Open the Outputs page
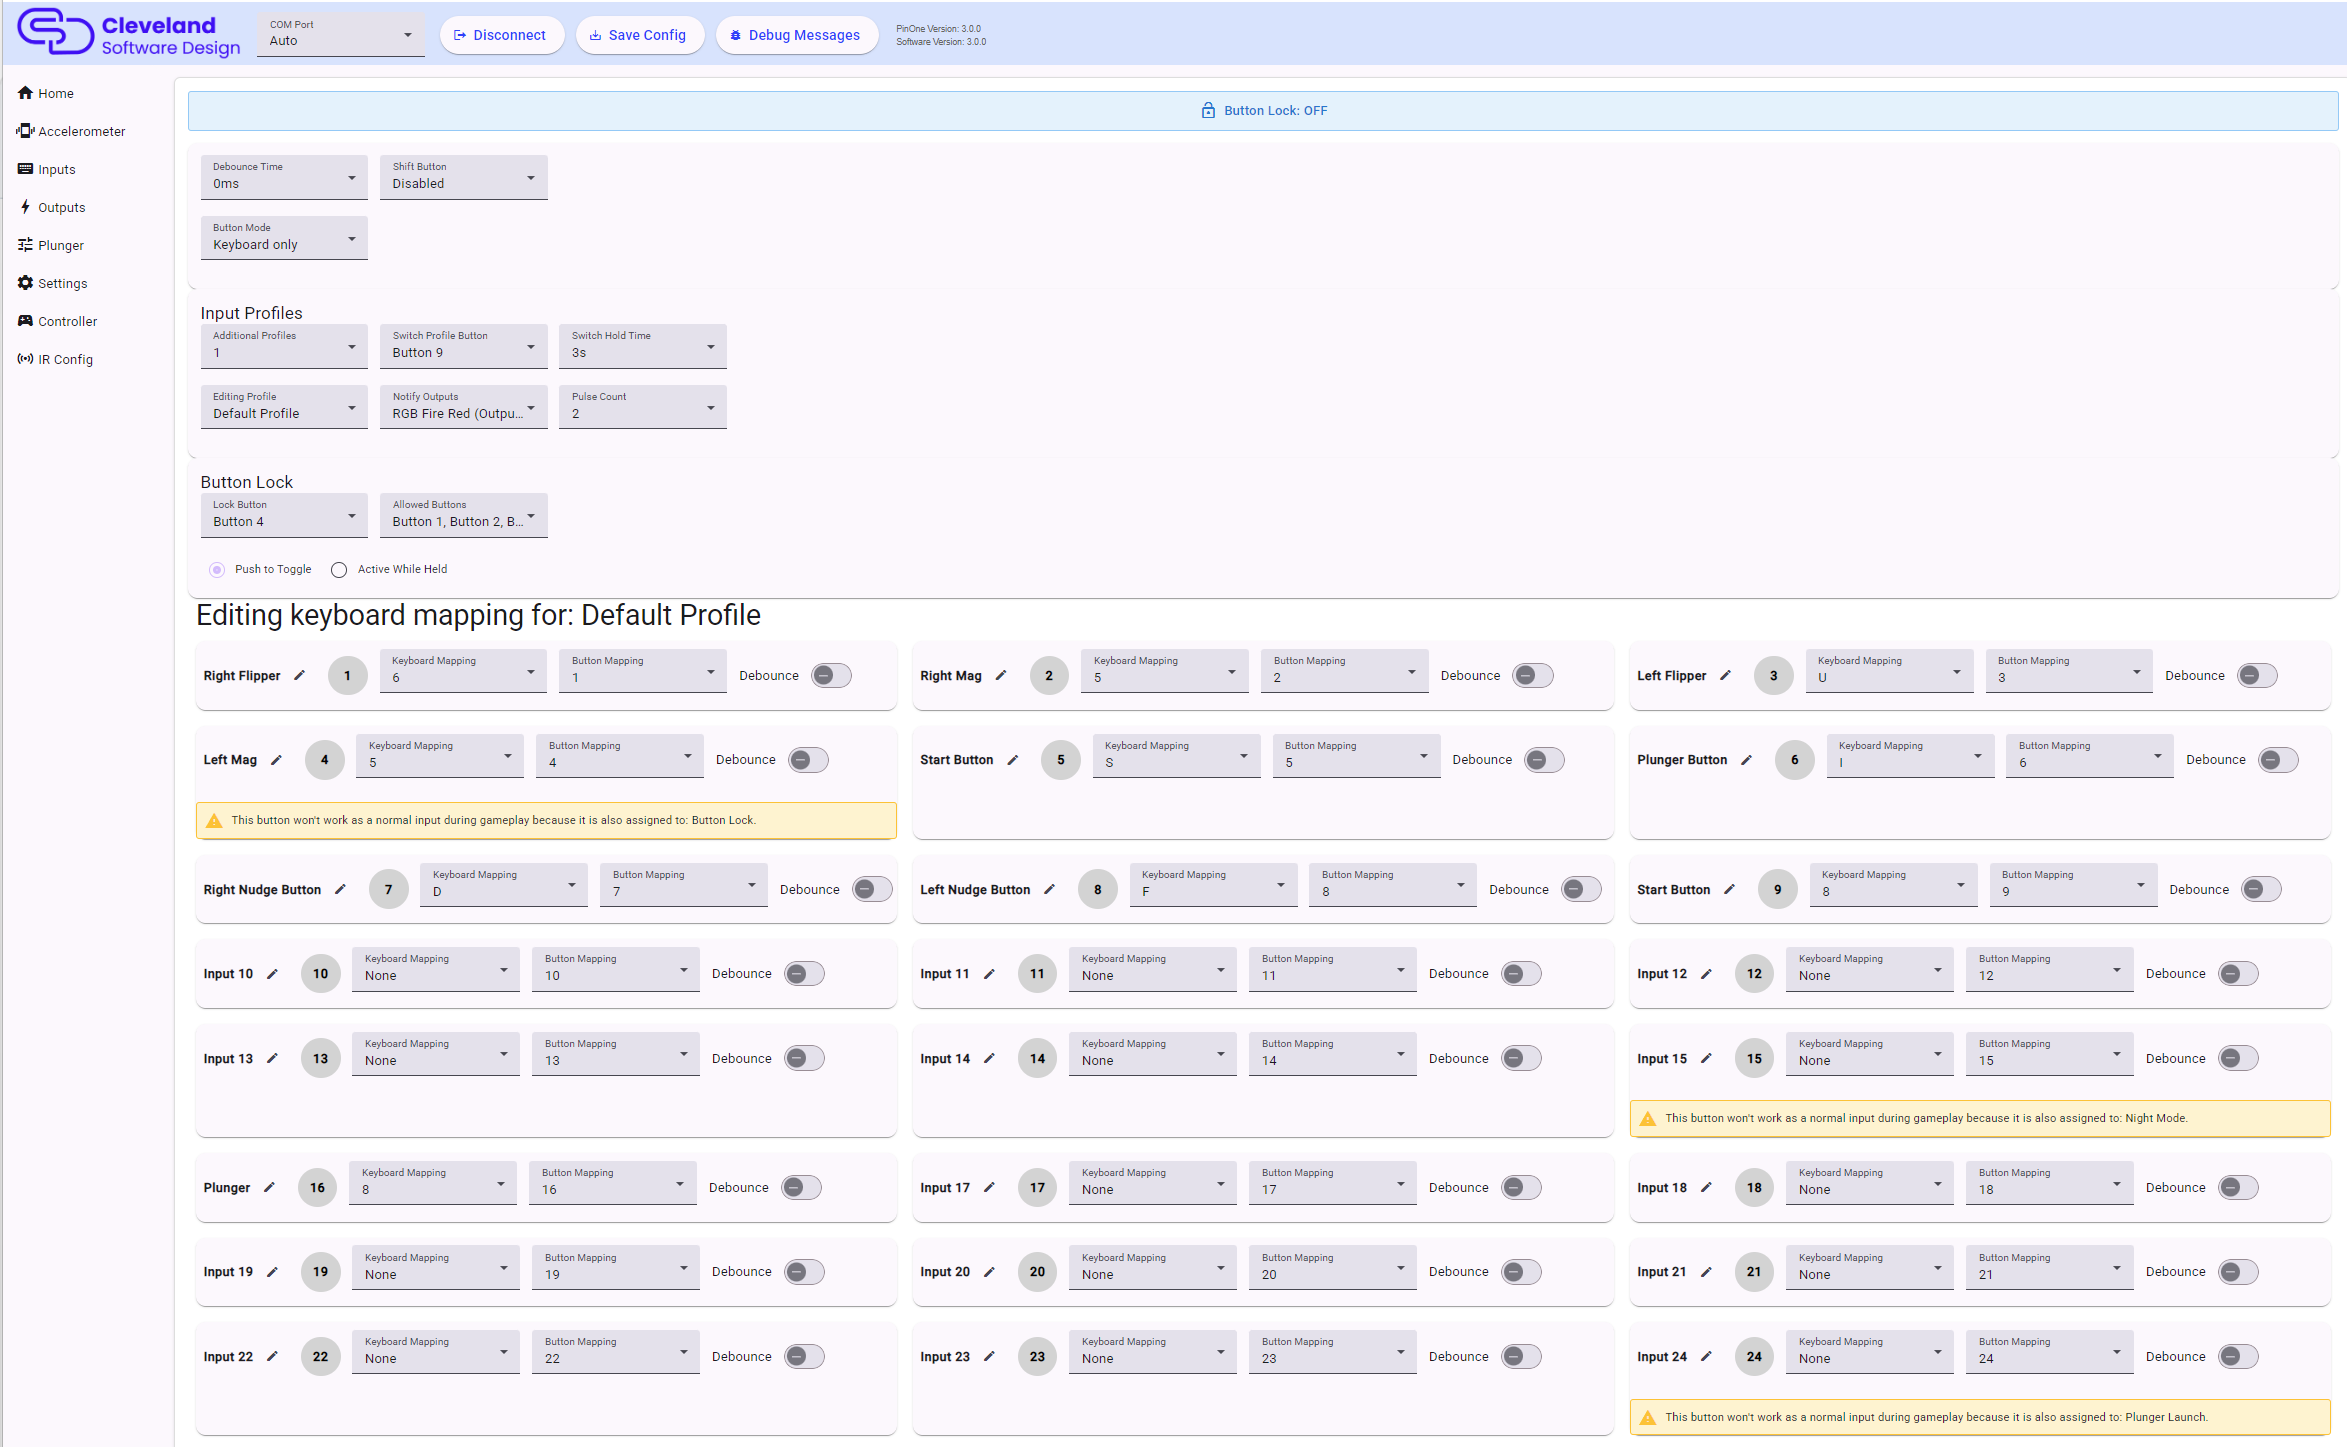This screenshot has height=1447, width=2347. coord(52,207)
